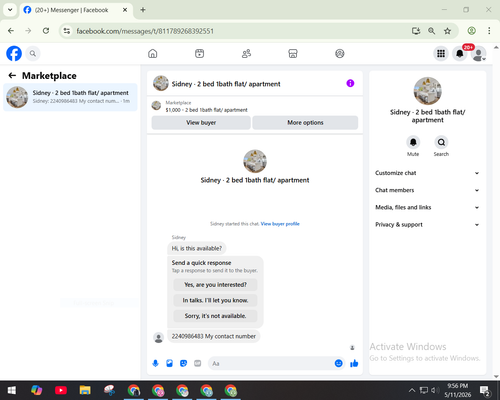
Task: Open the View buyer profile link
Action: coord(280,224)
